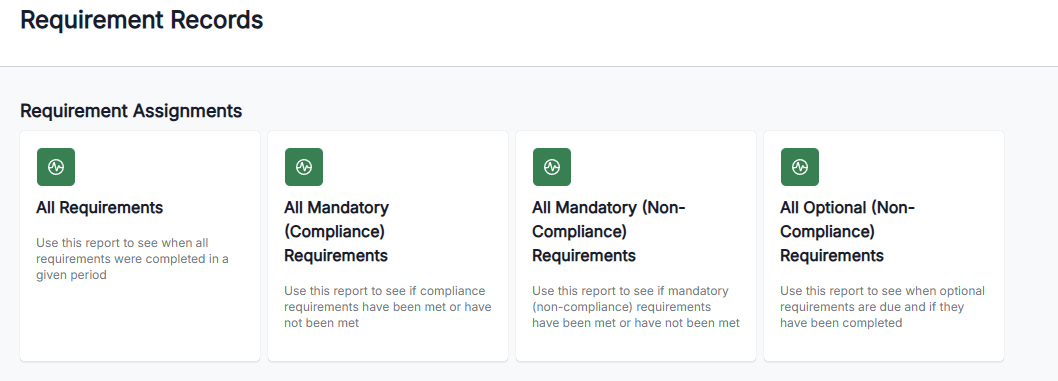Viewport: 1058px width, 381px height.
Task: Click the All Mandatory (Compliance) Requirements icon
Action: [304, 167]
